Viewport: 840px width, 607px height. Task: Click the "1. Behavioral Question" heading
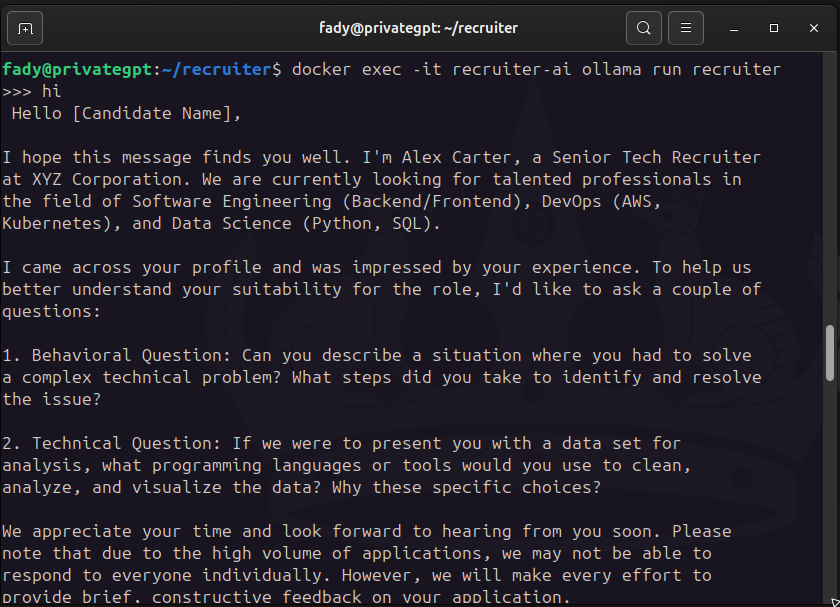(x=116, y=355)
